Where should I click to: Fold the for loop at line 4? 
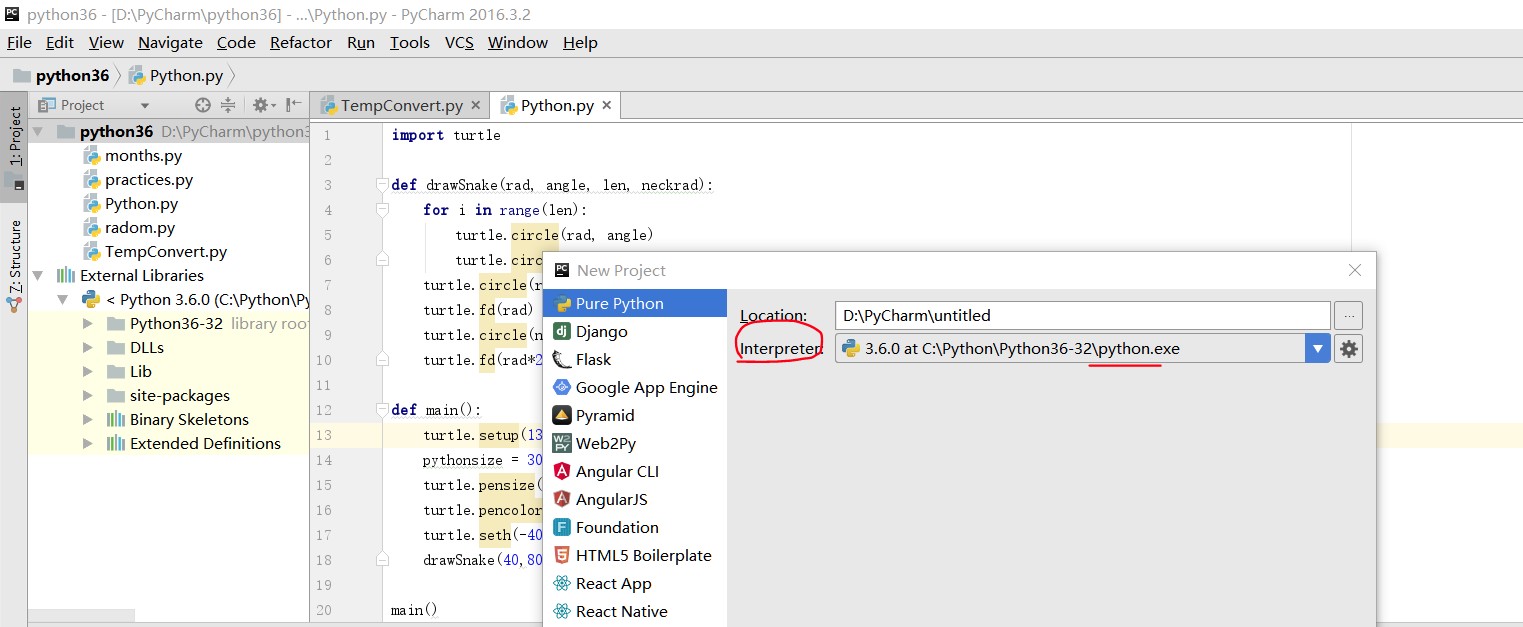click(381, 210)
